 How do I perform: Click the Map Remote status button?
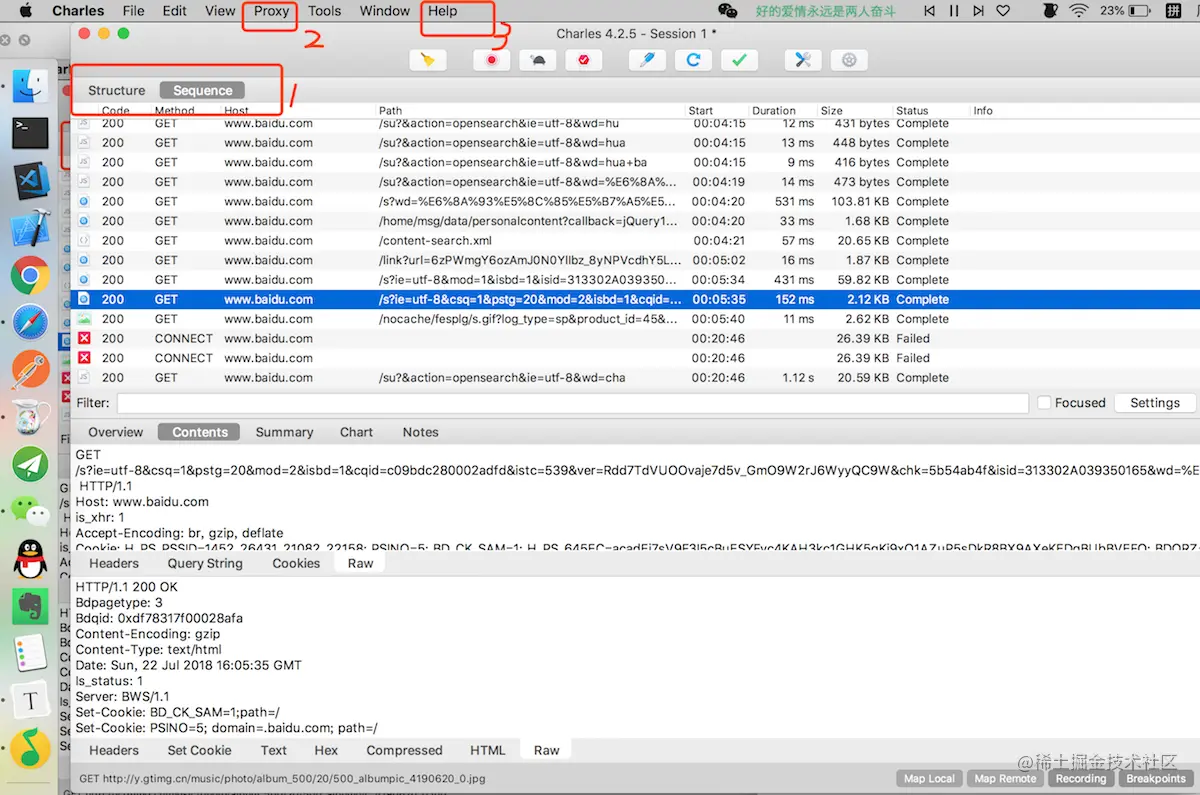pos(1005,778)
